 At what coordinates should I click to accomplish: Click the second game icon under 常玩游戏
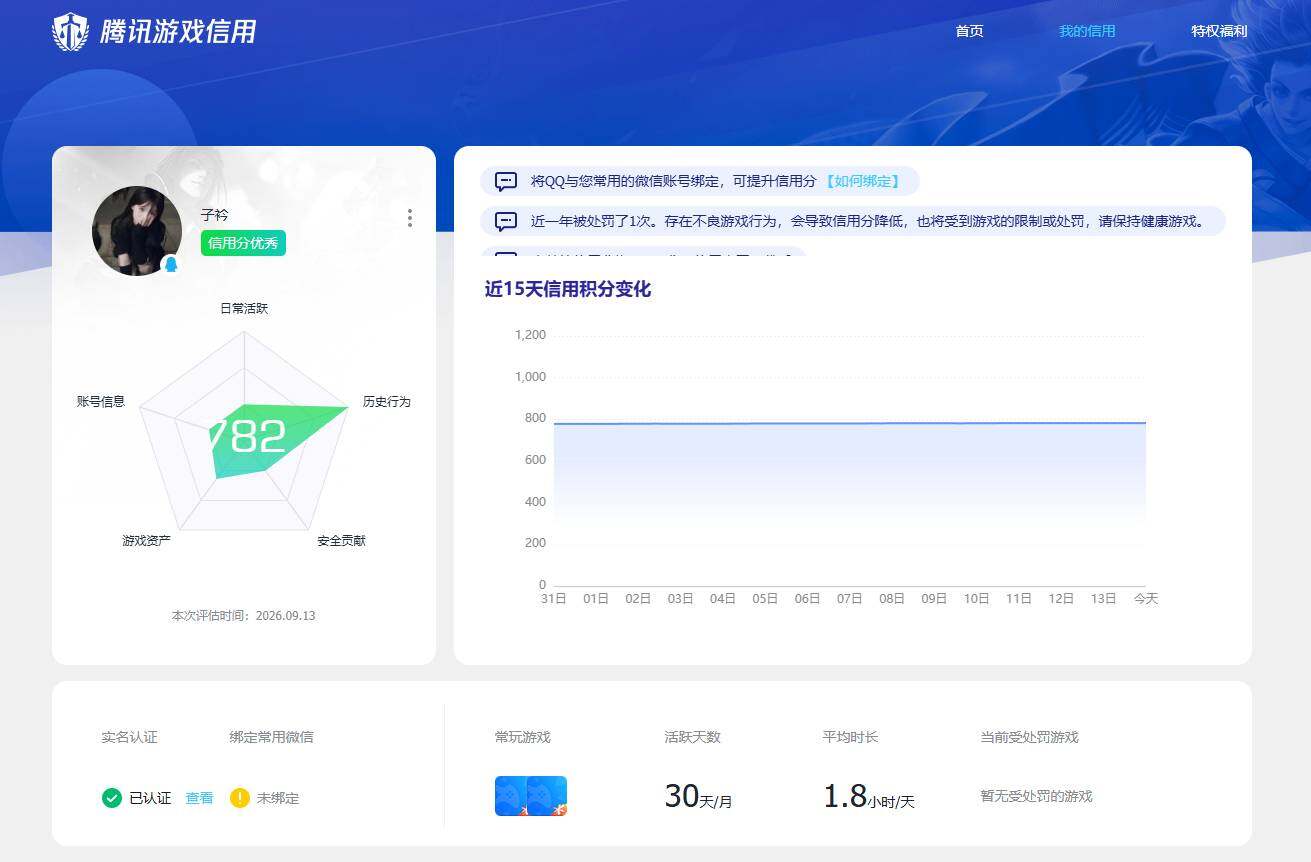click(x=548, y=796)
